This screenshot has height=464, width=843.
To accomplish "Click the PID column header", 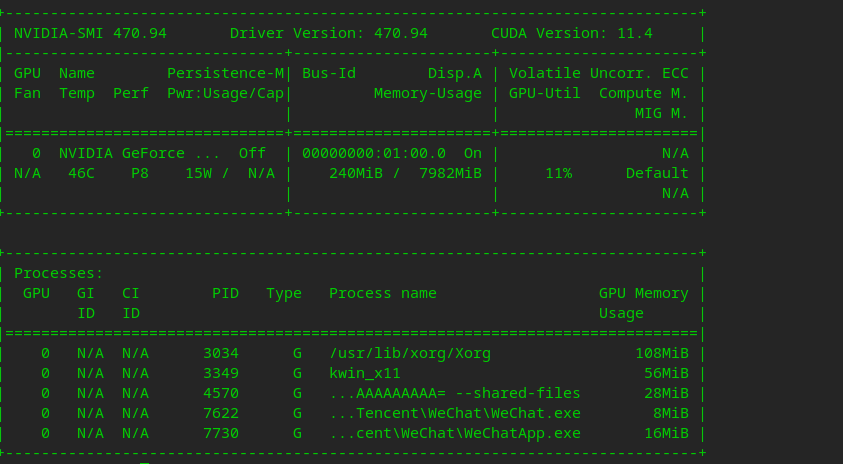I will (225, 294).
